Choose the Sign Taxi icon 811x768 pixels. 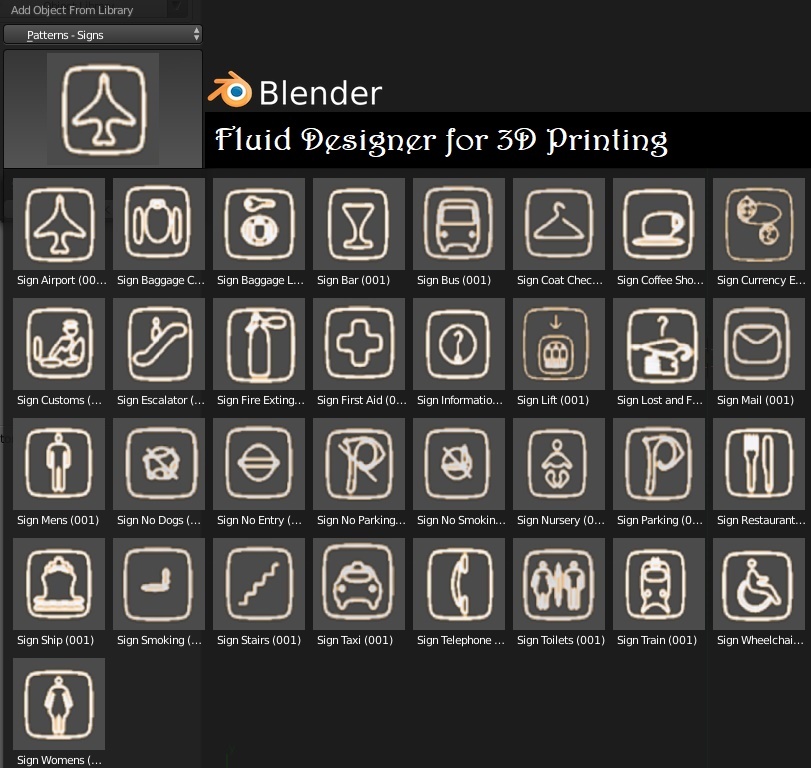pyautogui.click(x=359, y=584)
